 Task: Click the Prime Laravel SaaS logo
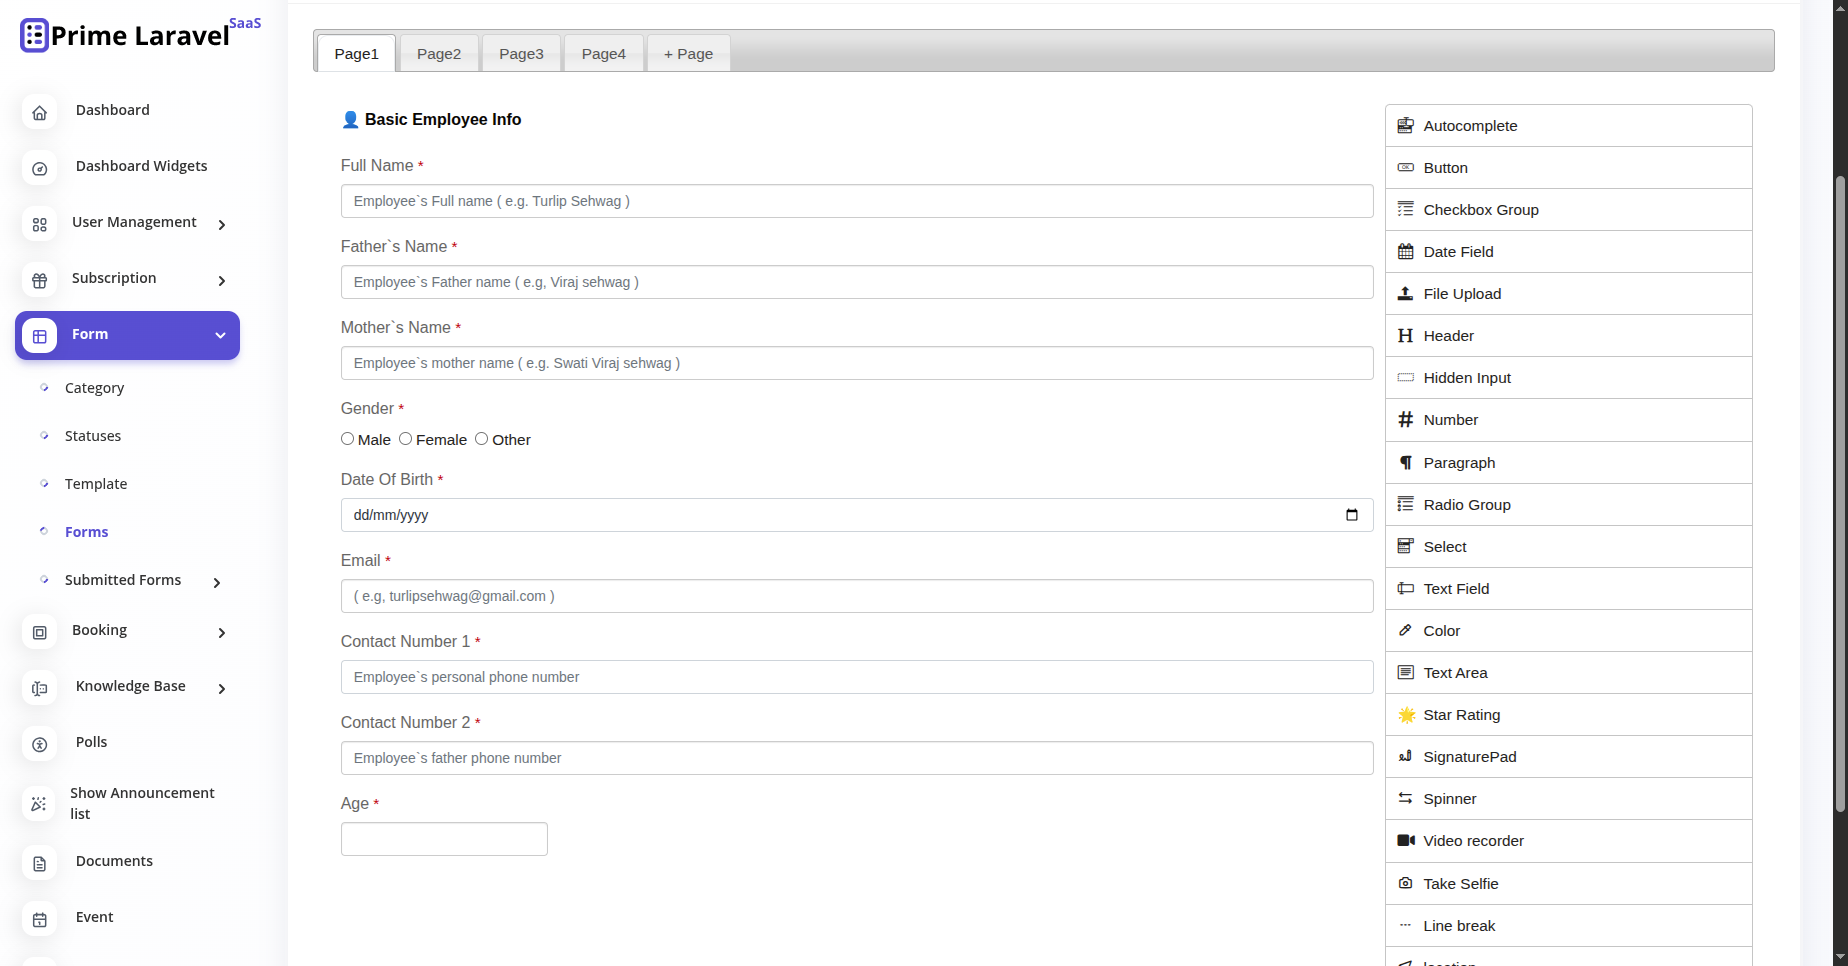pos(140,34)
